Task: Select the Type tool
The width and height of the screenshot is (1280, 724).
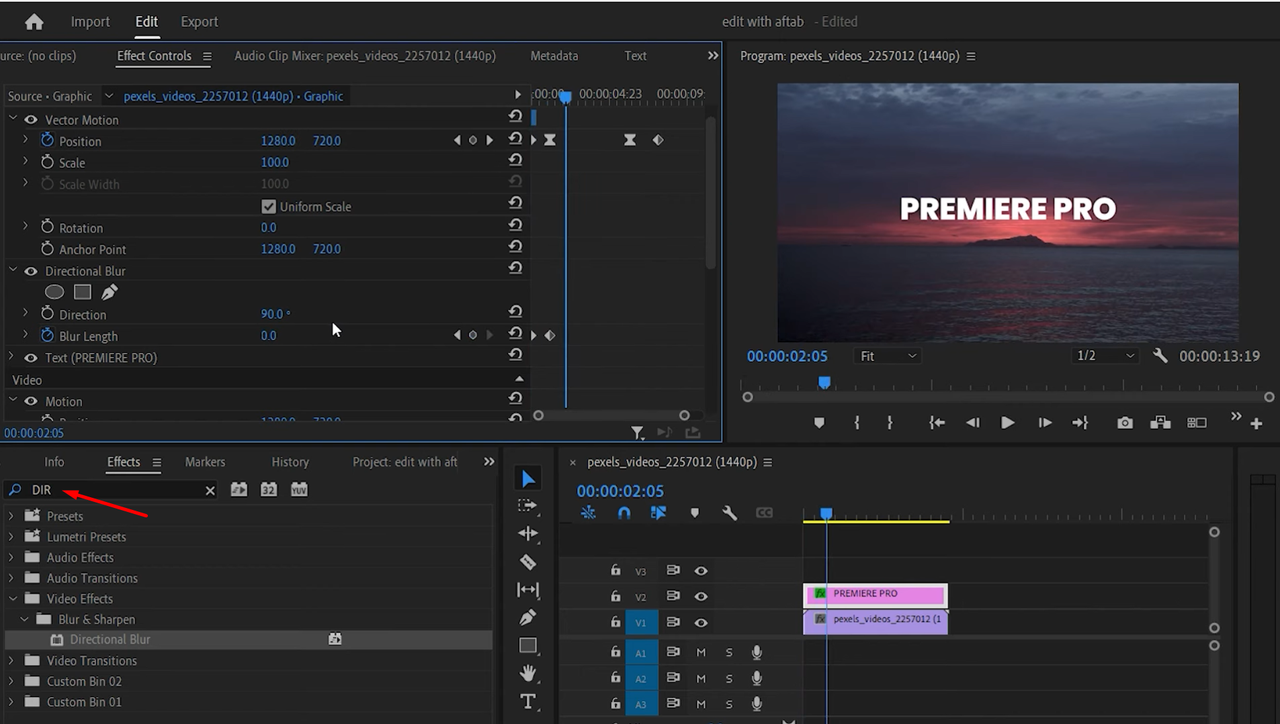Action: (528, 701)
